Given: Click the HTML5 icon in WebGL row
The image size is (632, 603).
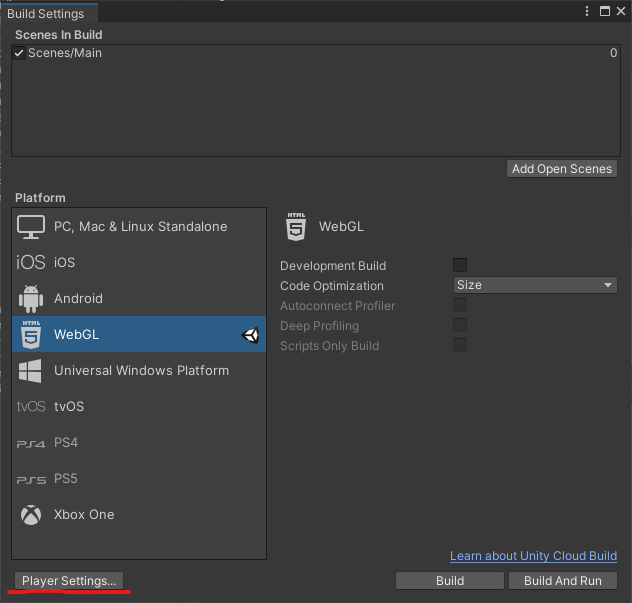Looking at the screenshot, I should pyautogui.click(x=31, y=335).
